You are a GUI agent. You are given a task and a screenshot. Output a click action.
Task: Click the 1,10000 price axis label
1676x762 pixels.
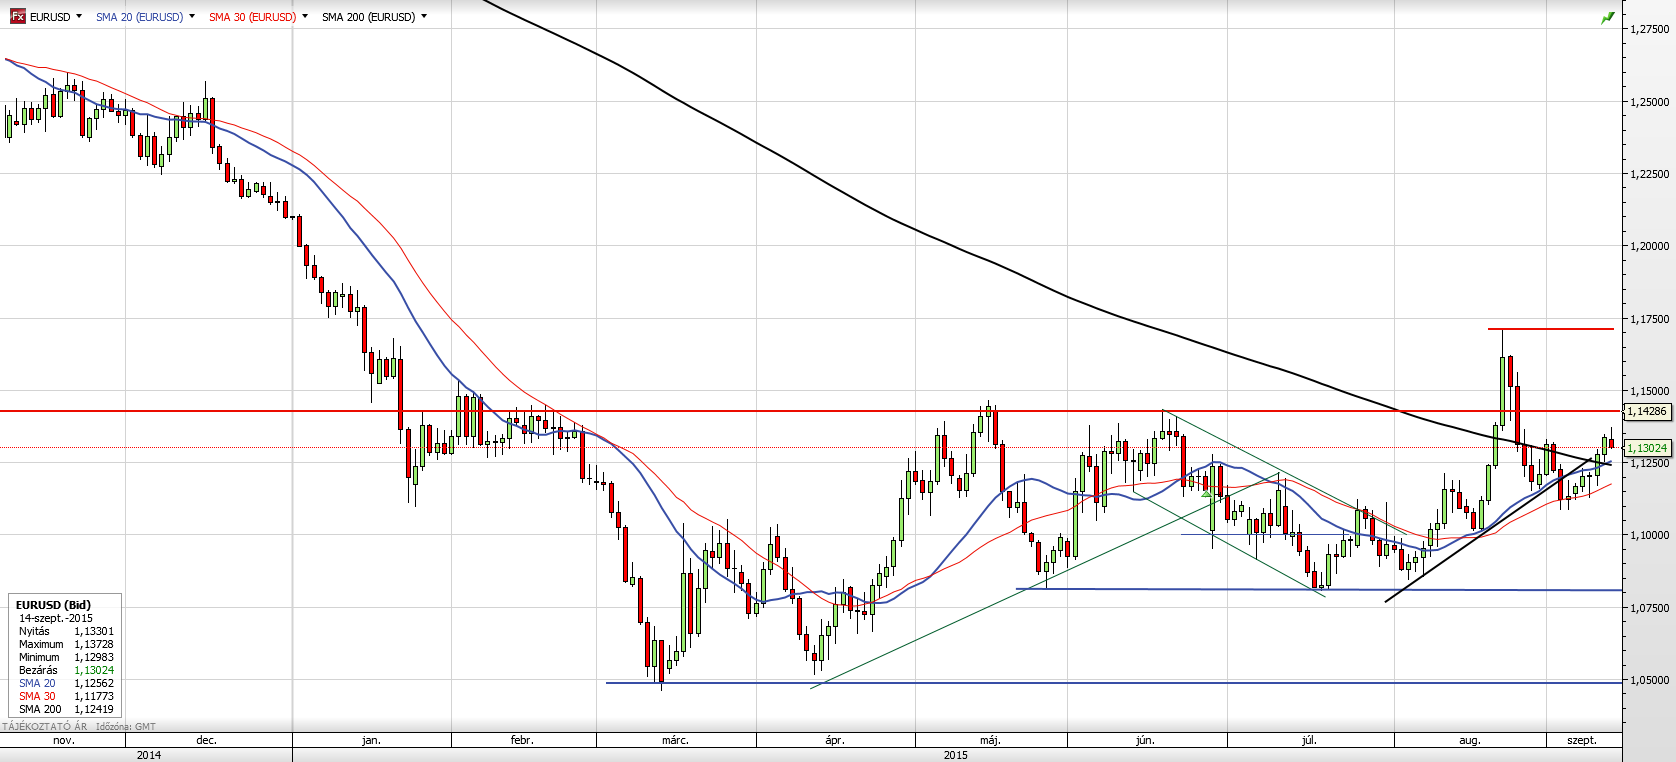coord(1649,535)
